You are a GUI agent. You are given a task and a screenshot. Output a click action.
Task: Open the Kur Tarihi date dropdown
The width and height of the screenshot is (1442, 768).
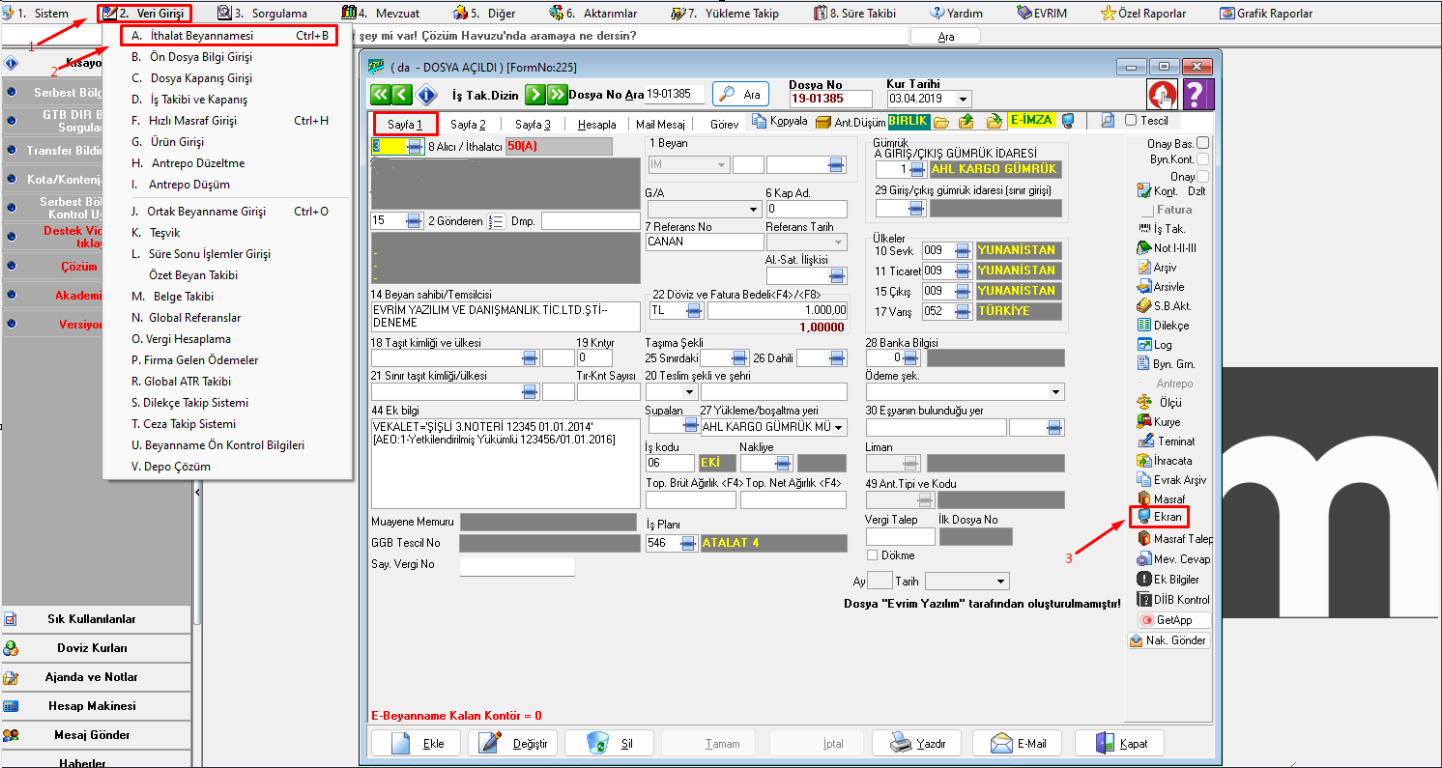click(963, 99)
